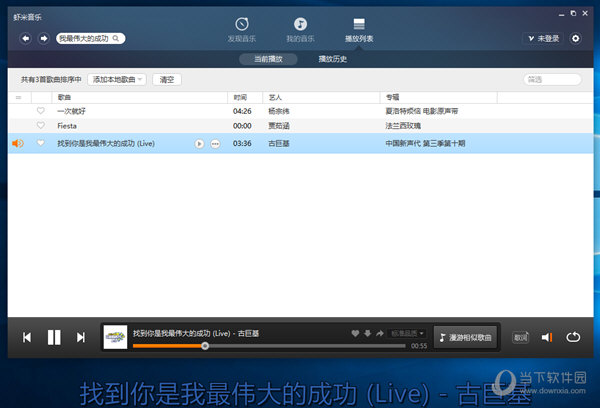This screenshot has height=408, width=600.
Task: Open the 发现音乐 discover section
Action: click(242, 30)
